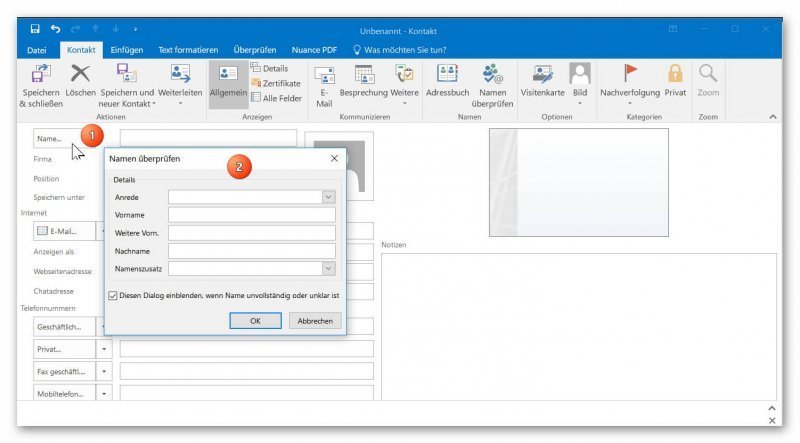Click Abbrechen to cancel dialog

[x=315, y=321]
